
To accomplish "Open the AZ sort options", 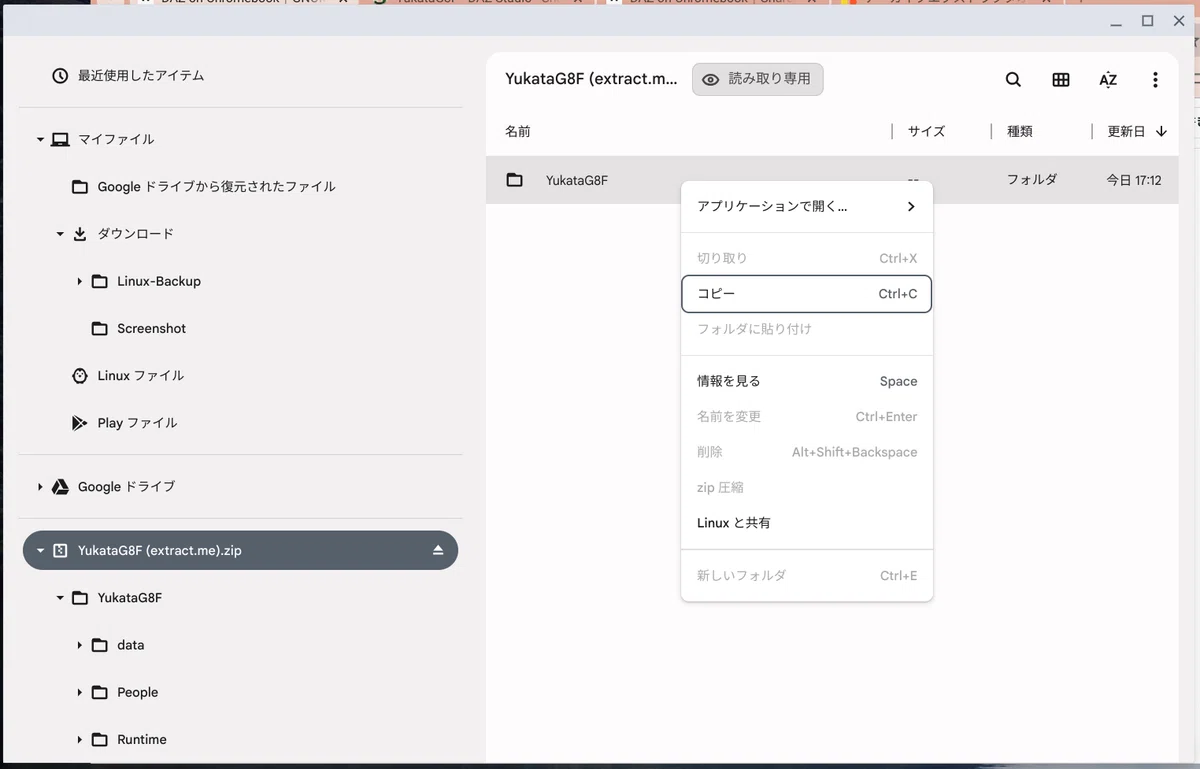I will 1108,80.
